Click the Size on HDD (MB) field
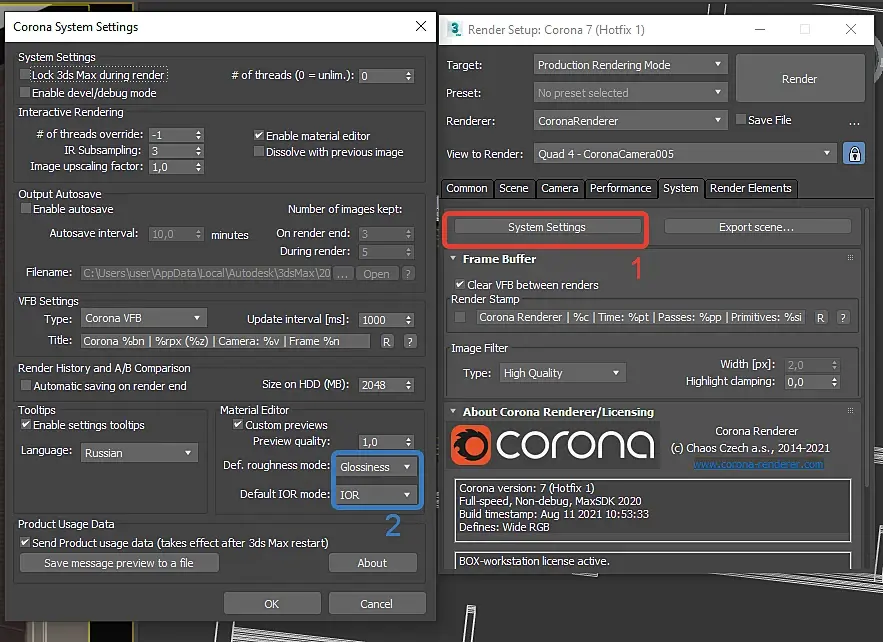 pos(381,385)
